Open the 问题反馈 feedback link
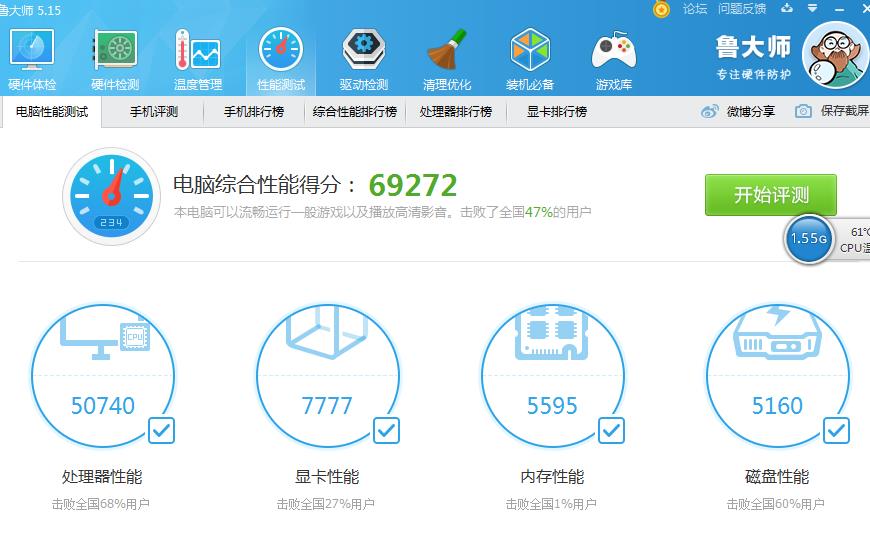 click(x=742, y=9)
